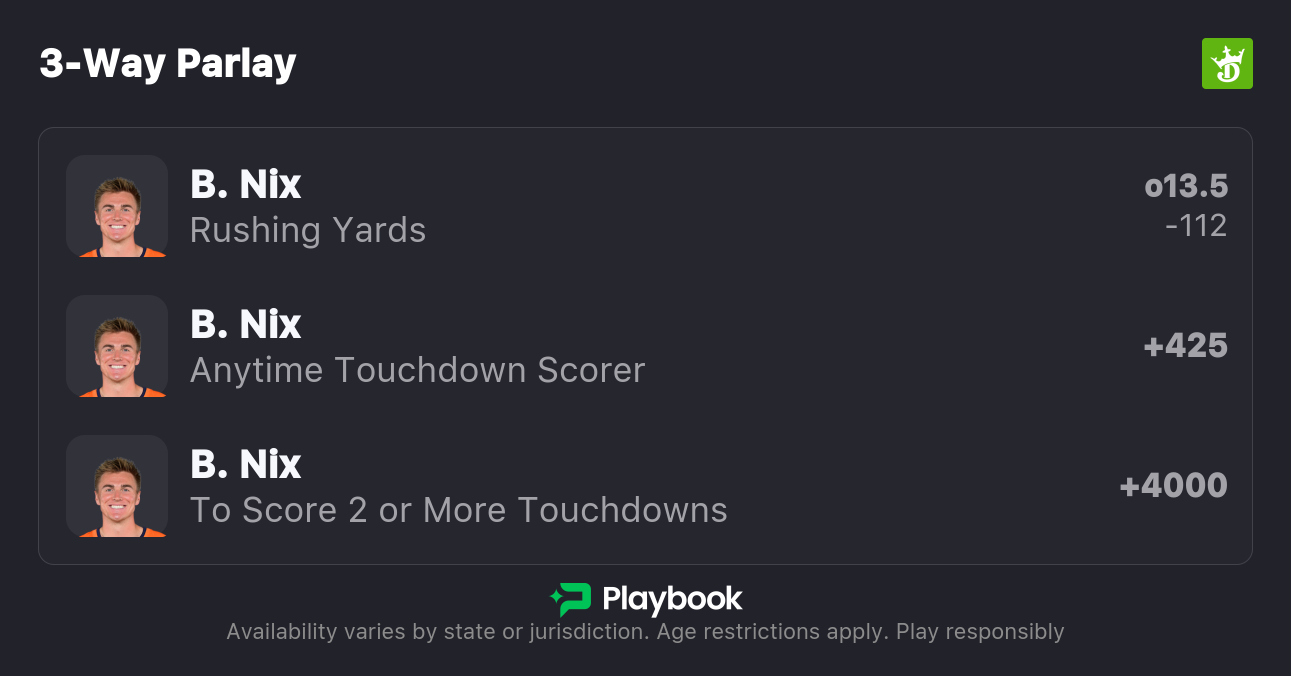
Task: Select the Rushing Yards bet label
Action: (308, 231)
